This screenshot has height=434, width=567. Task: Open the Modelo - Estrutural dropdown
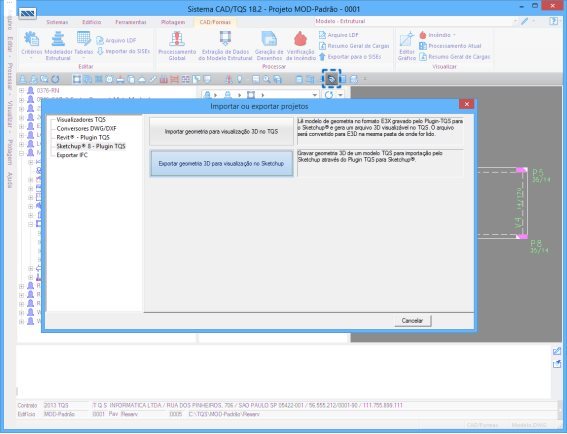pyautogui.click(x=515, y=22)
